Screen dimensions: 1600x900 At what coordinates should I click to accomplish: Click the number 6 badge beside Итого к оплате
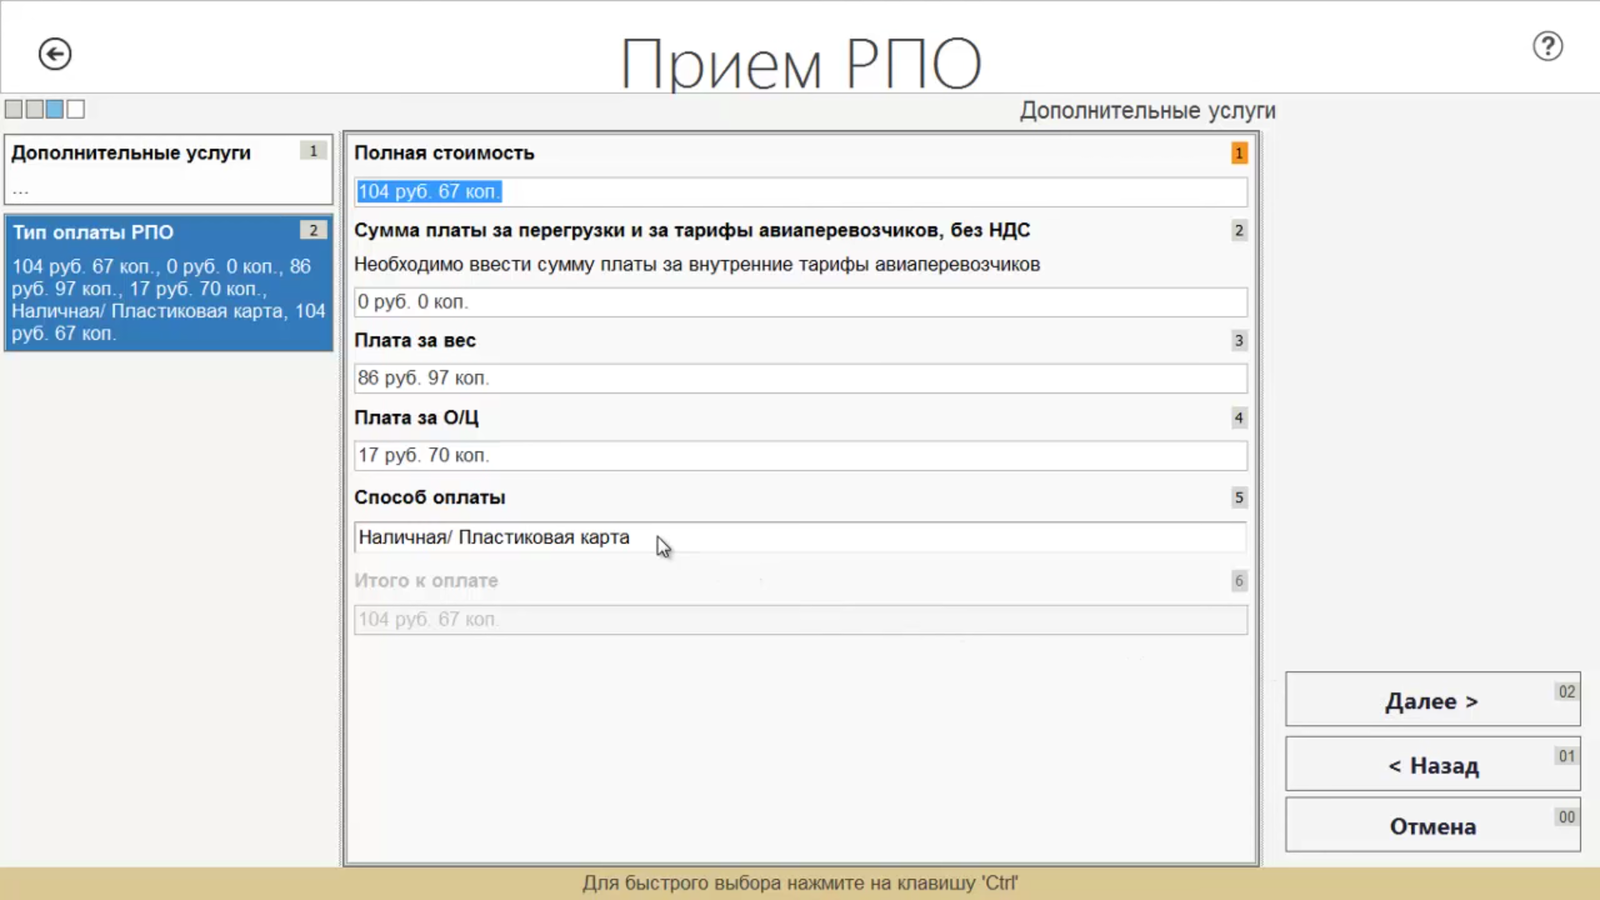coord(1239,580)
